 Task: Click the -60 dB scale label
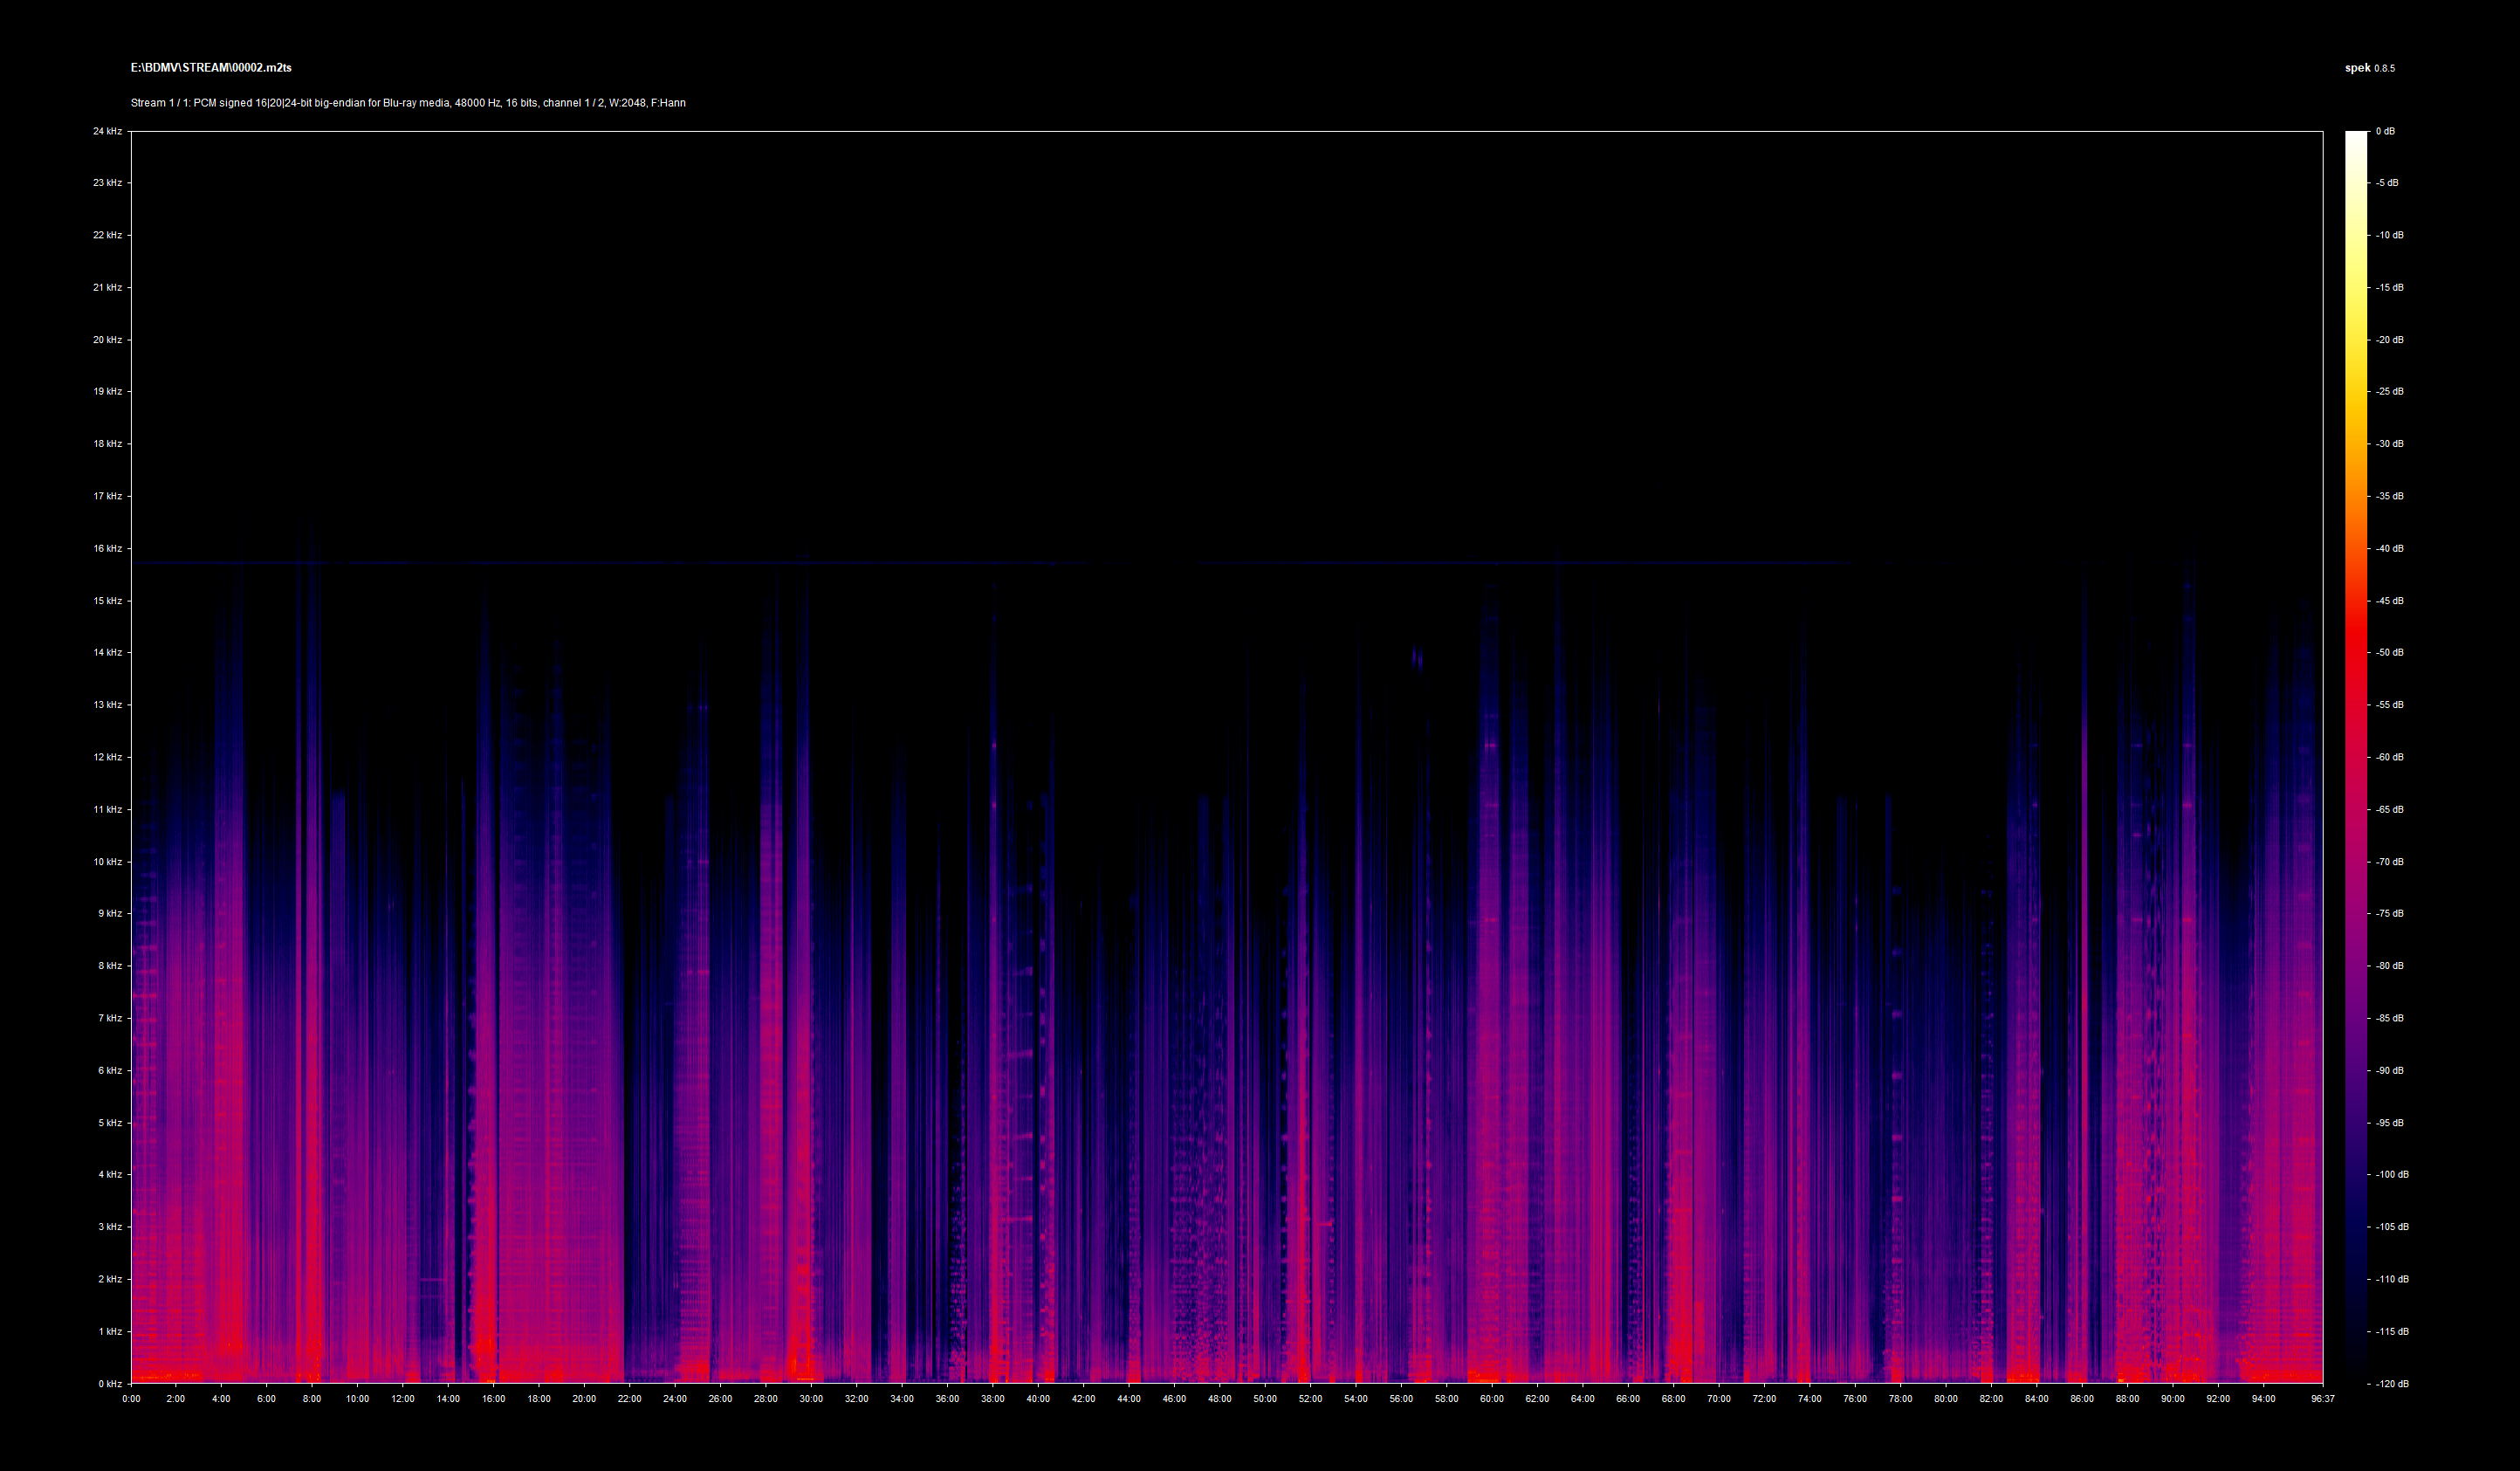point(2389,757)
